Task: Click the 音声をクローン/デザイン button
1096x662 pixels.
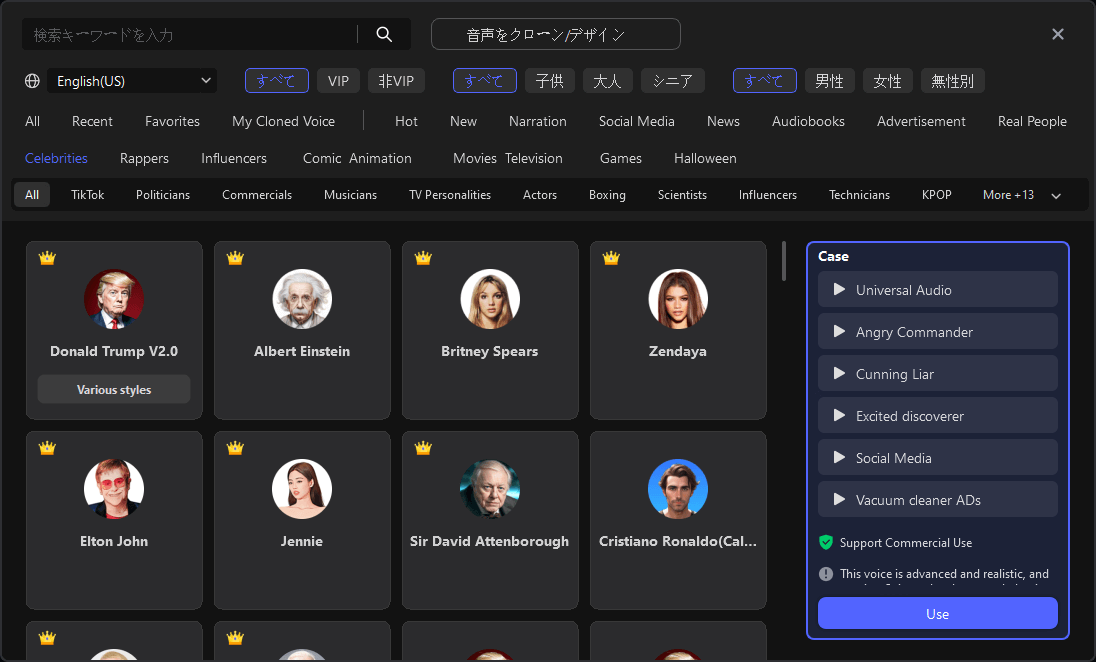Action: click(x=556, y=34)
